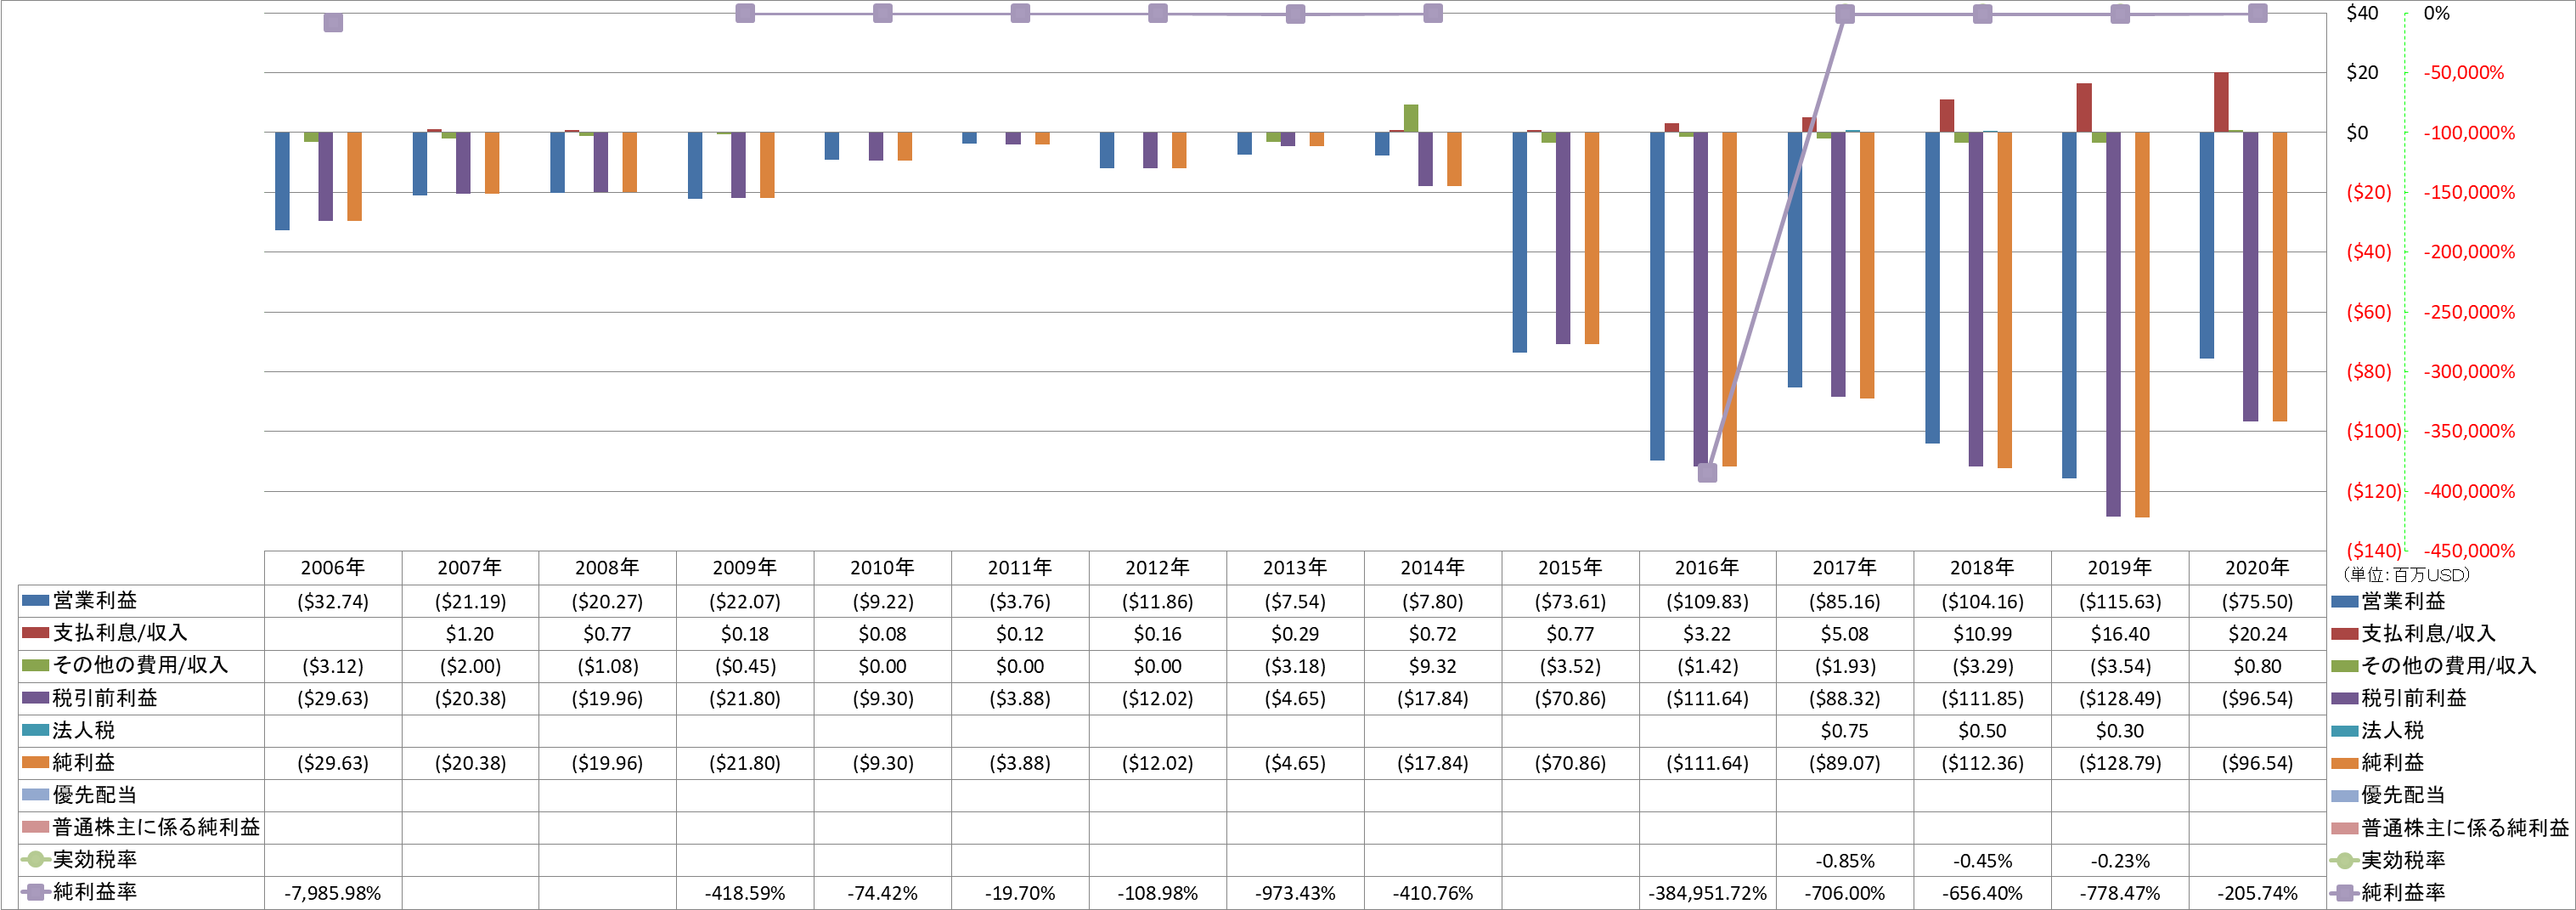Click 営業利益 value ($75.50) for 2020
Viewport: 2576px width, 910px height.
pyautogui.click(x=2257, y=602)
